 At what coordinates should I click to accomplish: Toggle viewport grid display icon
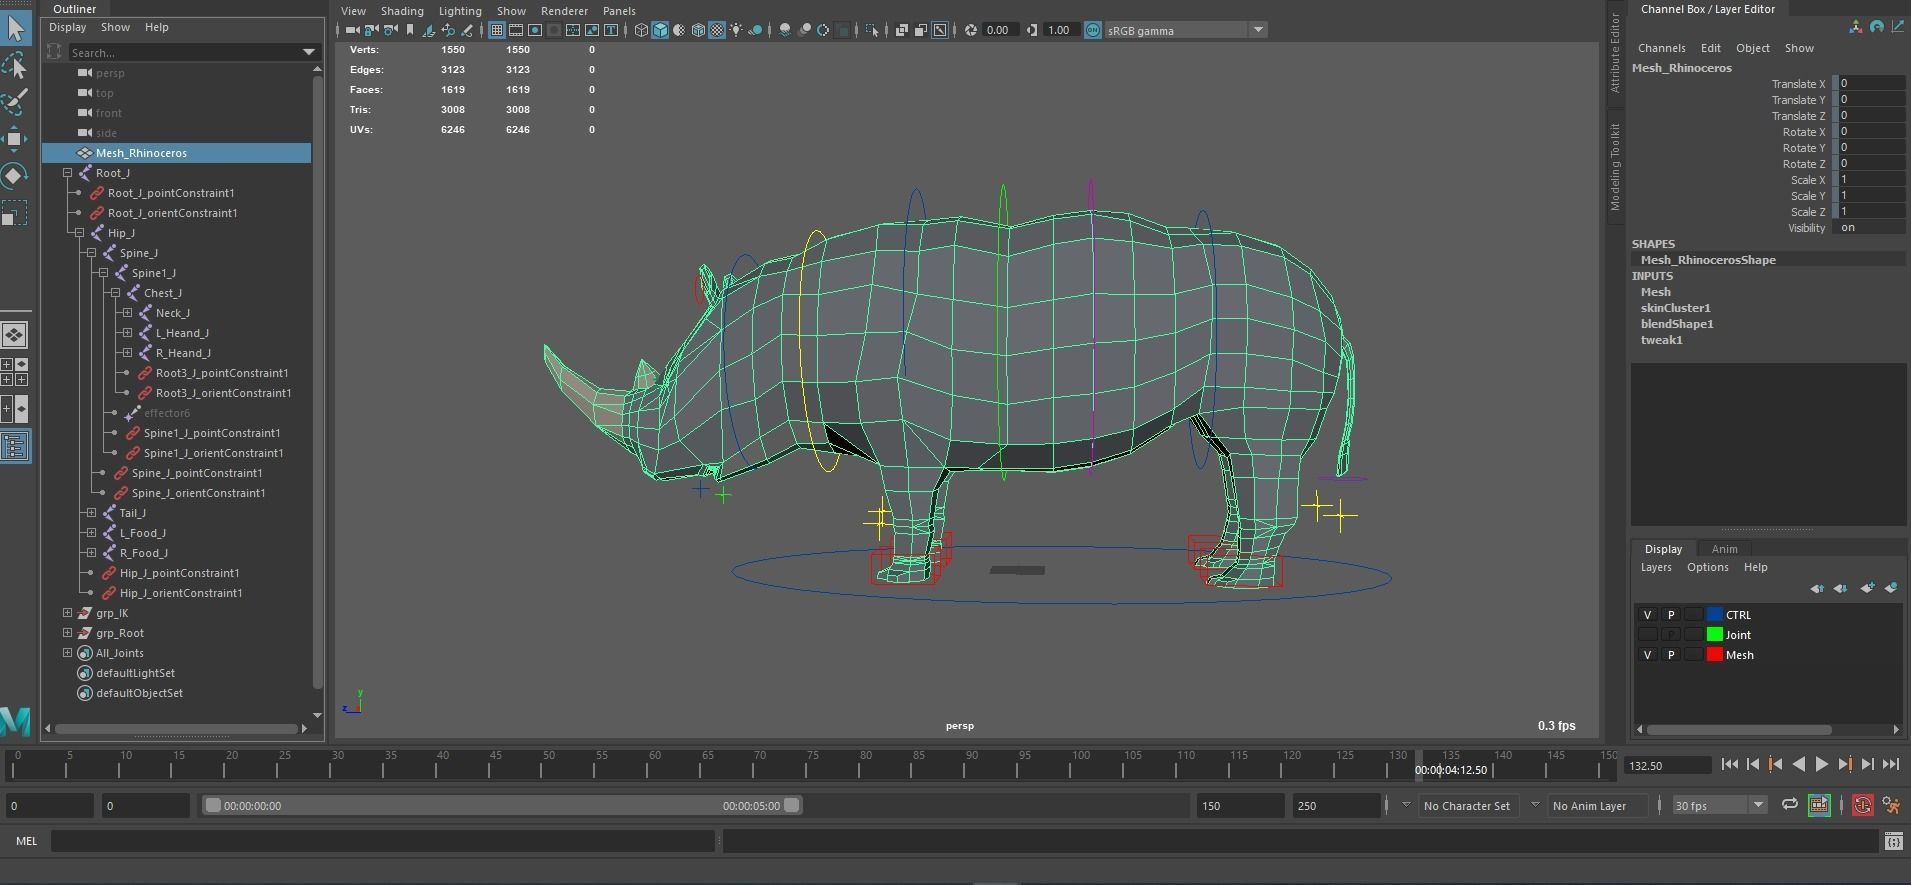pyautogui.click(x=497, y=30)
